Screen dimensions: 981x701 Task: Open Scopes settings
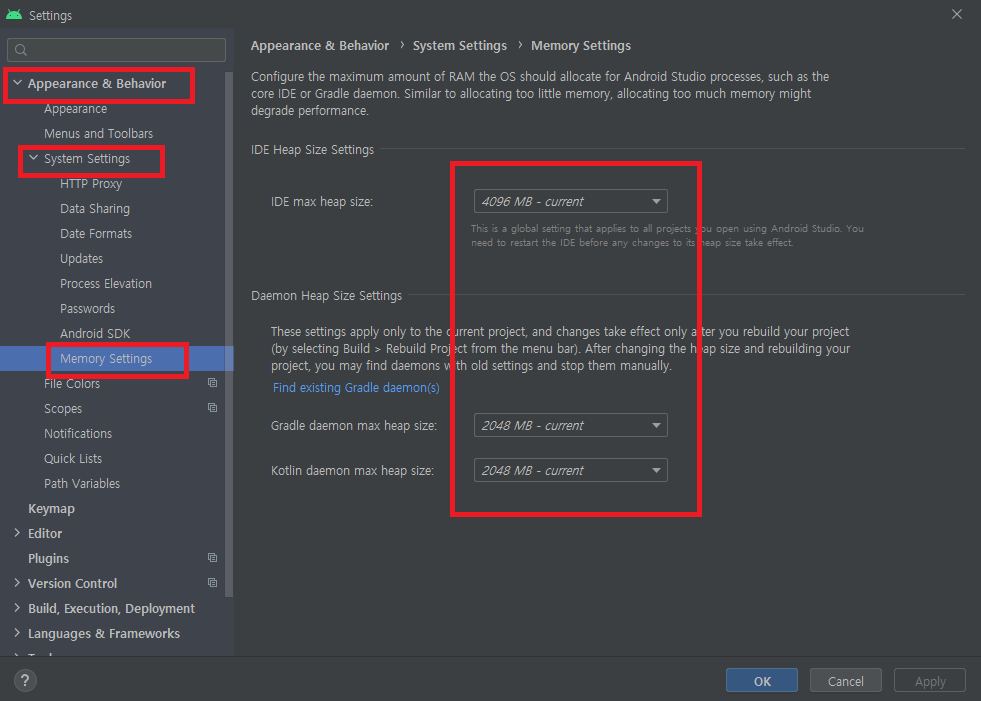pyautogui.click(x=63, y=409)
